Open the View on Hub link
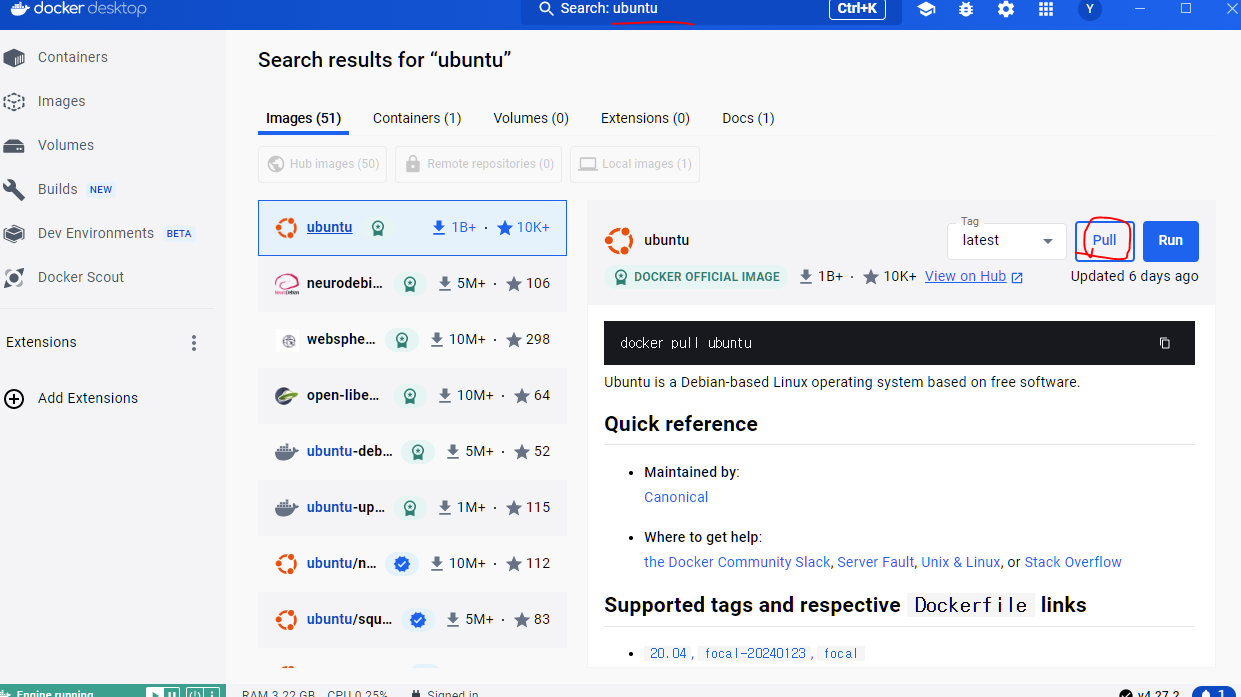Screen dimensions: 1241x697 tap(965, 277)
